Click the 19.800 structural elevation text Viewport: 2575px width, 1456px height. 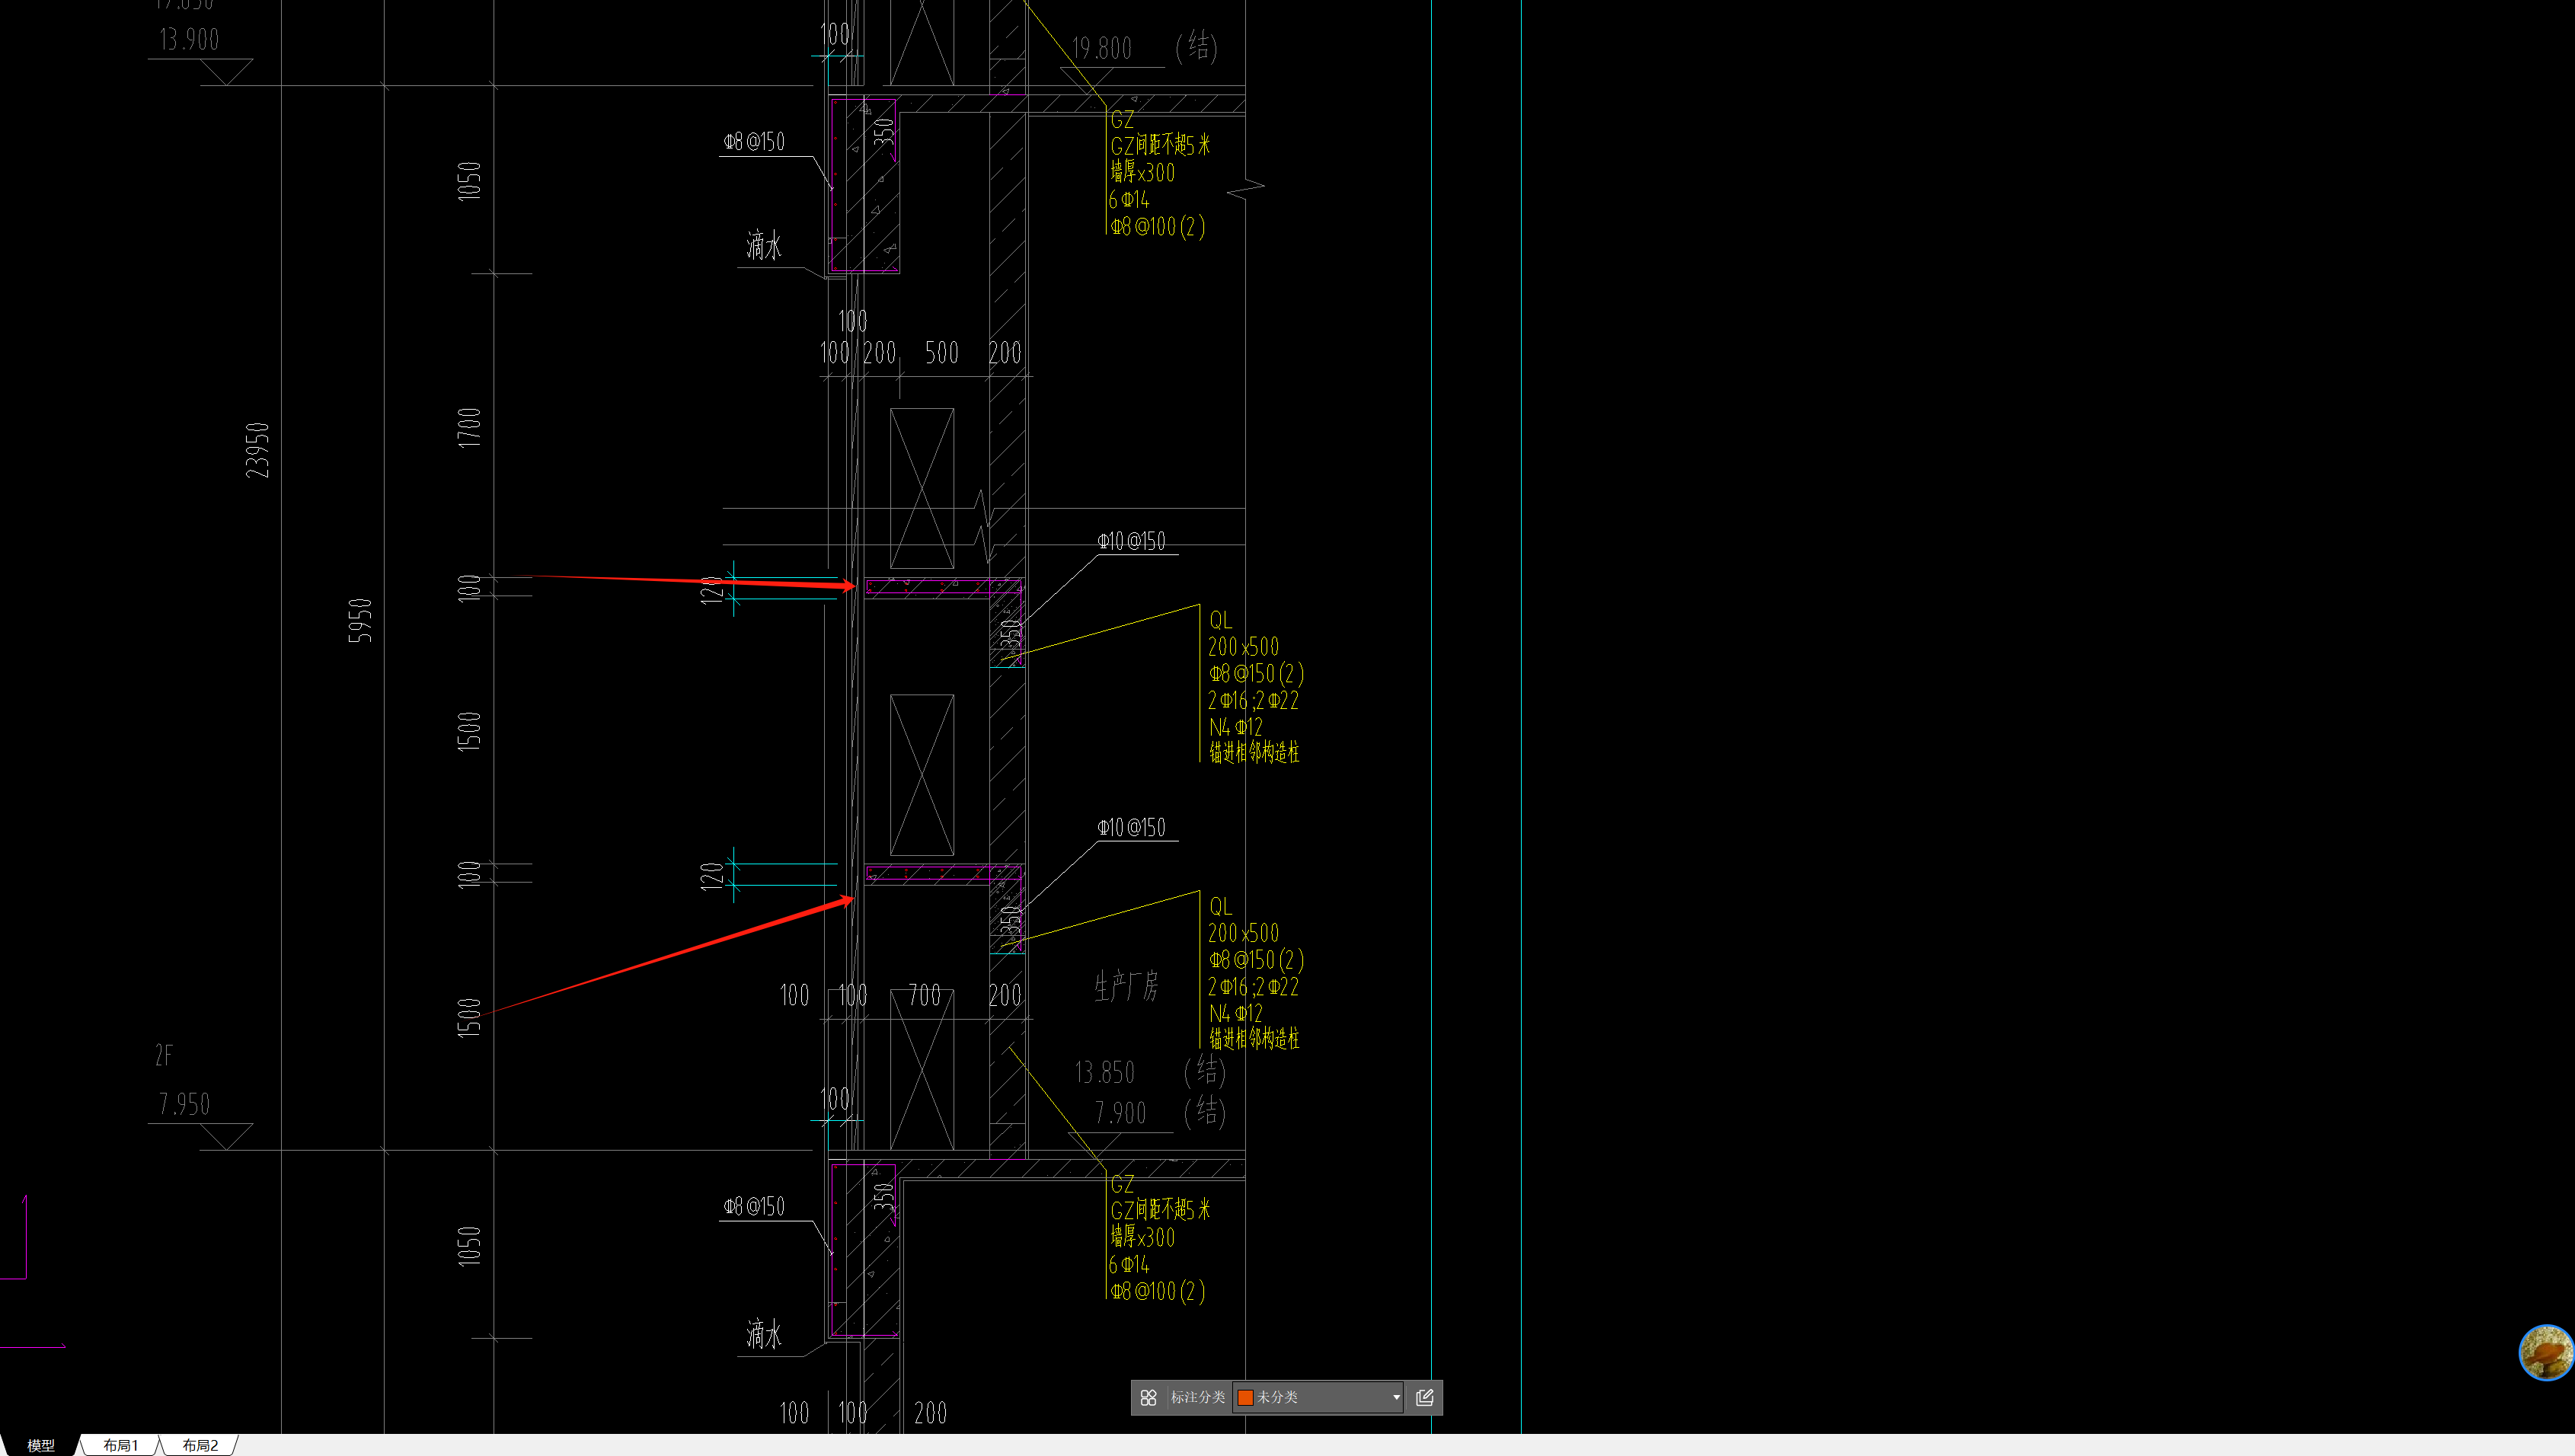coord(1102,48)
